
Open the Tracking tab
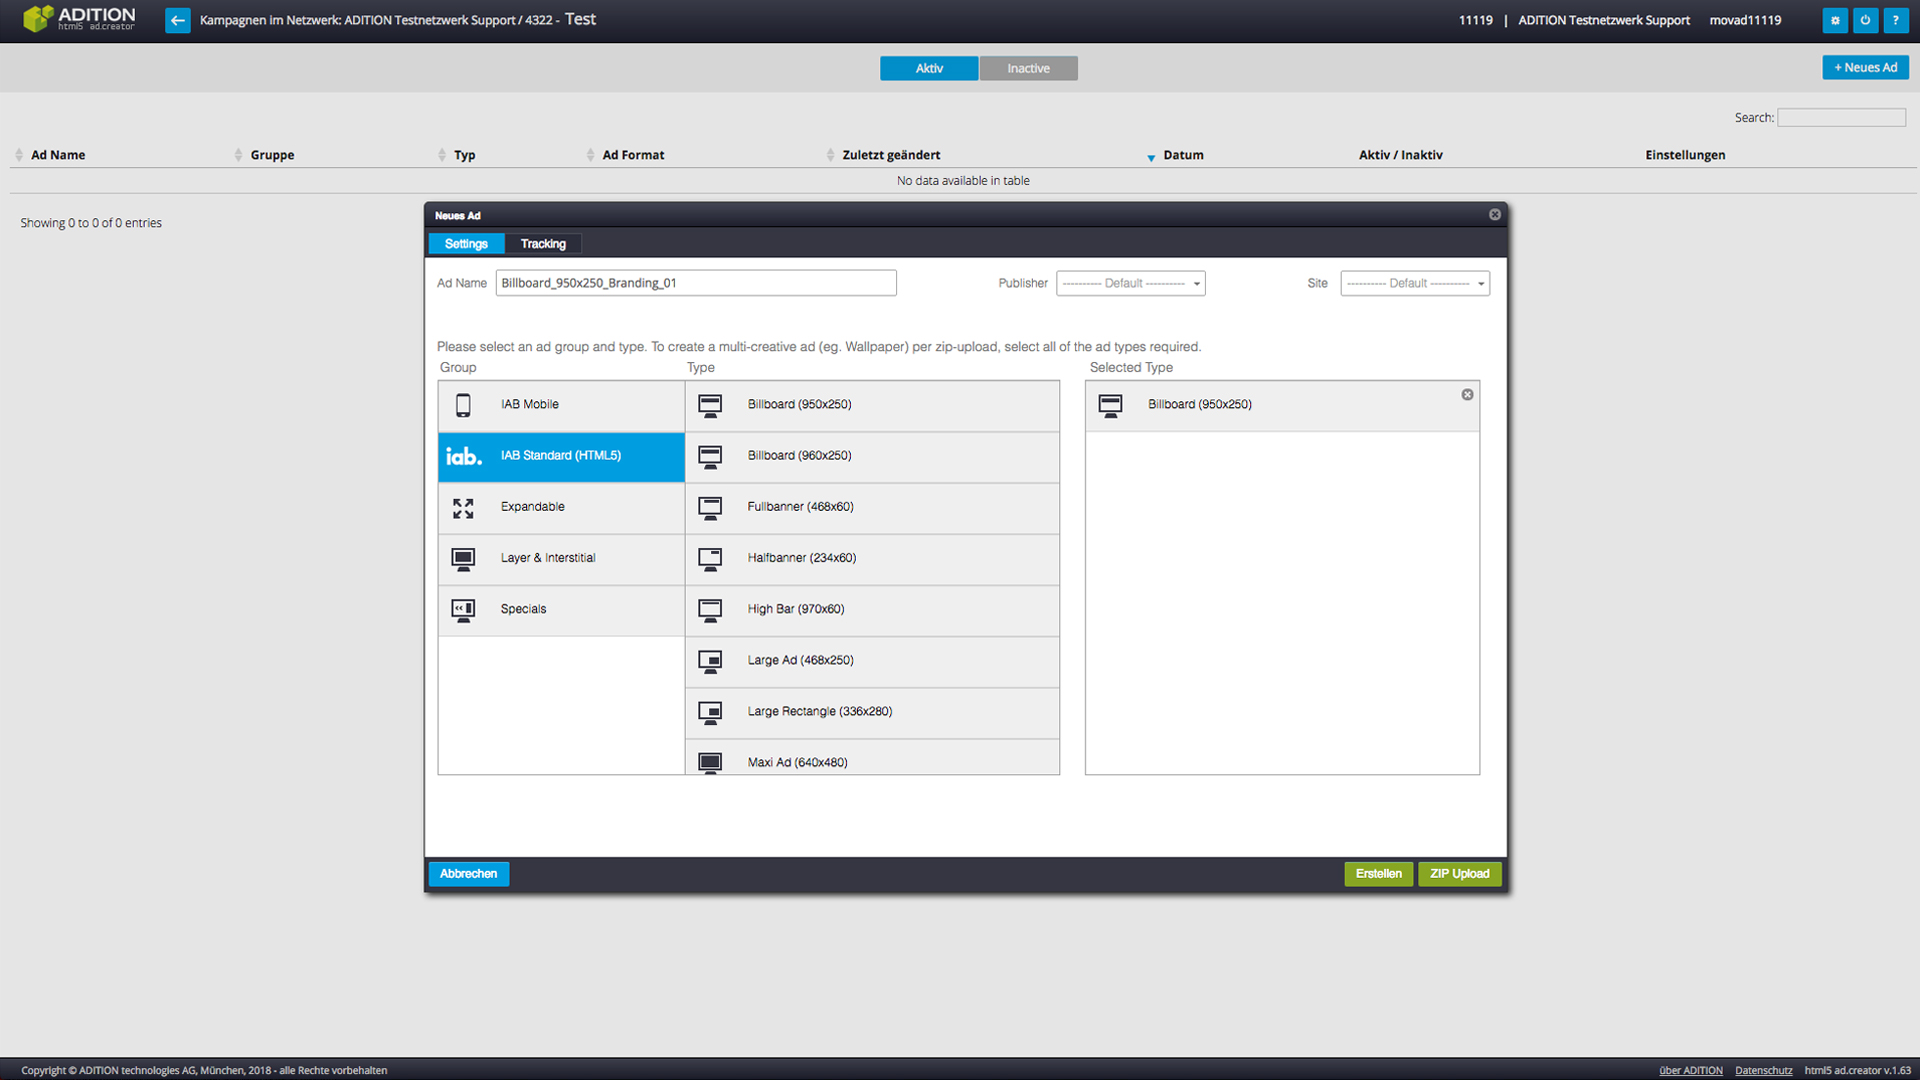pyautogui.click(x=543, y=244)
